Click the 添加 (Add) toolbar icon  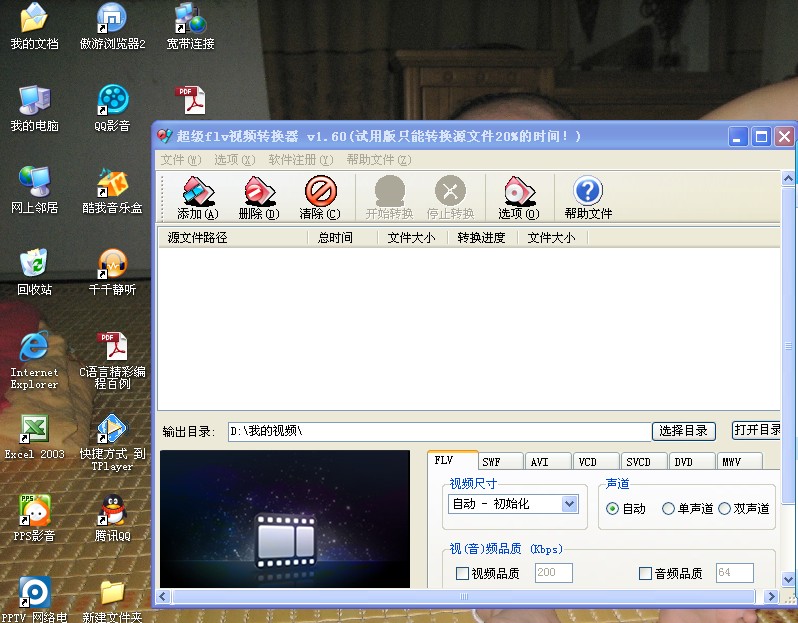tap(196, 197)
